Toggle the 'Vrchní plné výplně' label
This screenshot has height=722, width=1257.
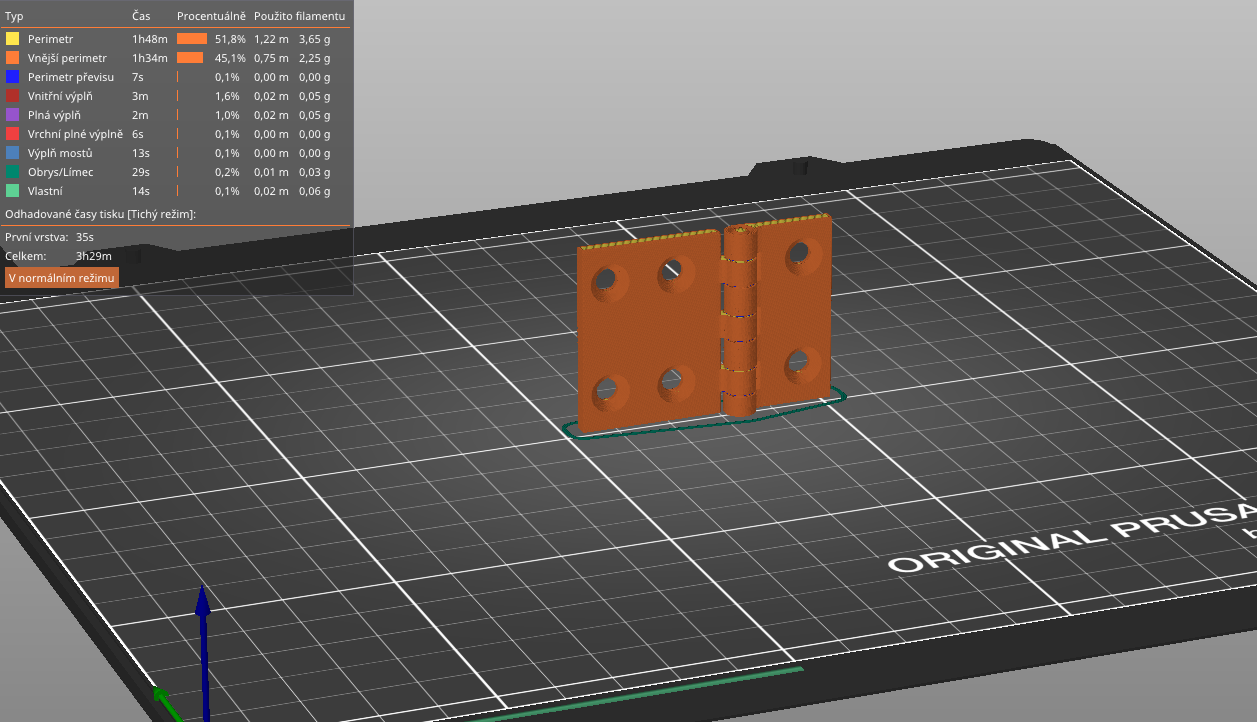click(x=75, y=133)
